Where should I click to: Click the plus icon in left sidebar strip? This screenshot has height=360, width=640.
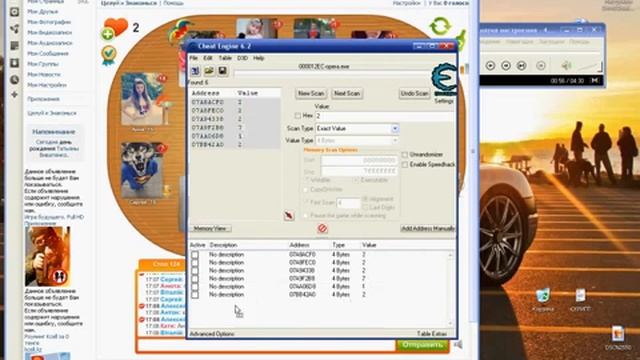point(15,95)
